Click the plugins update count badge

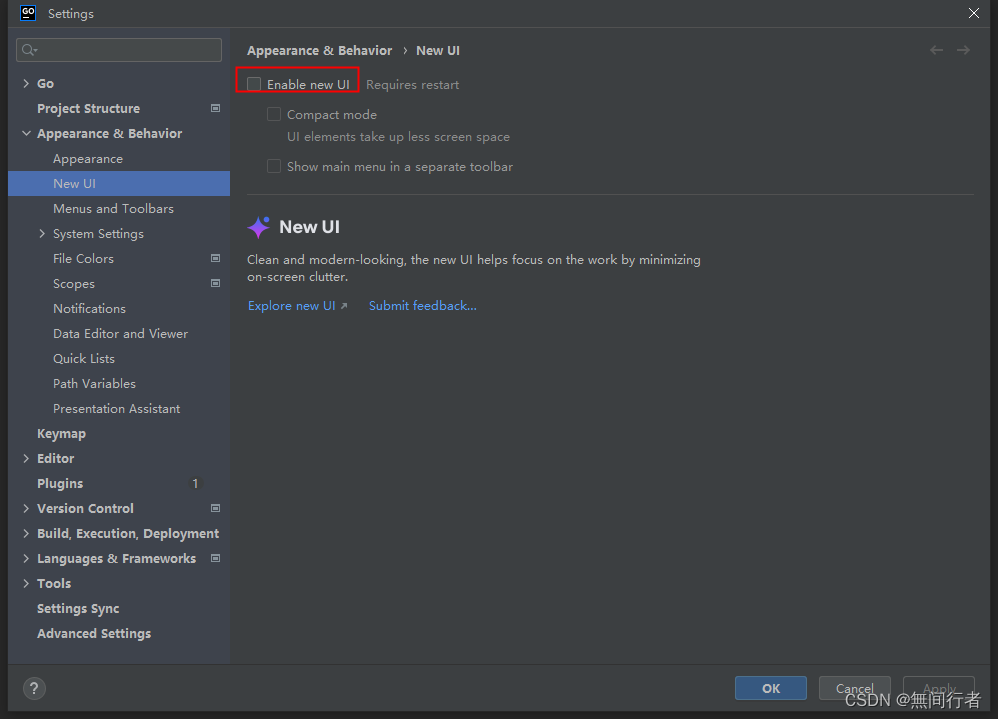click(x=195, y=484)
